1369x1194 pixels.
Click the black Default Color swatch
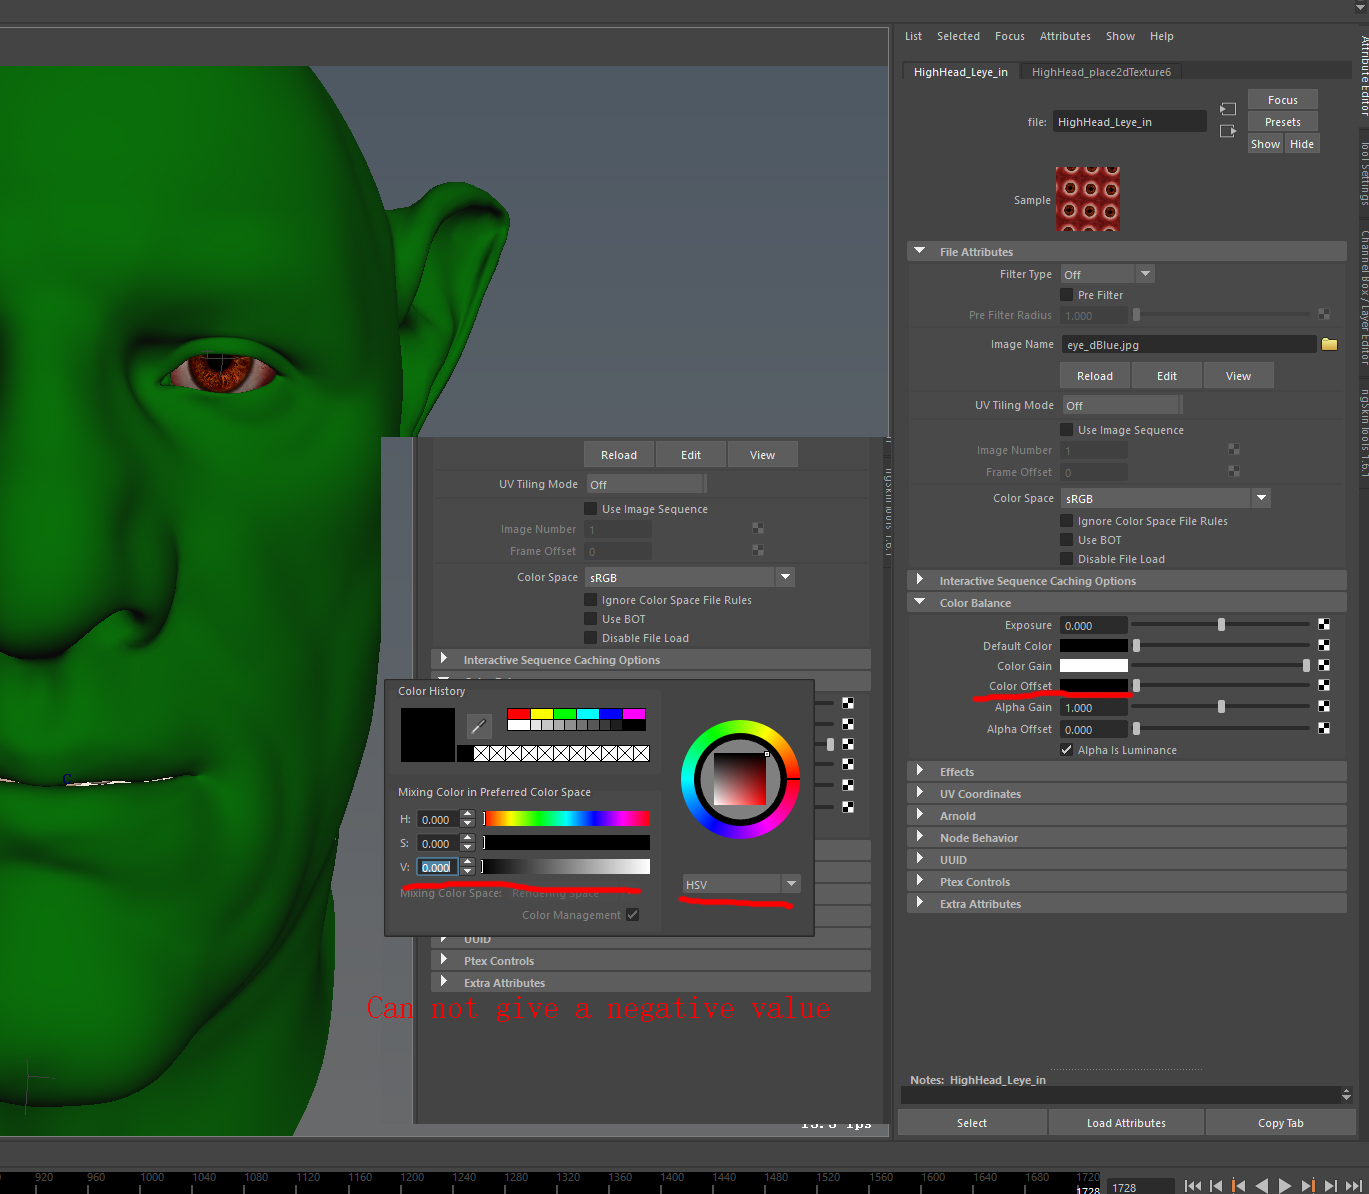pyautogui.click(x=1093, y=645)
